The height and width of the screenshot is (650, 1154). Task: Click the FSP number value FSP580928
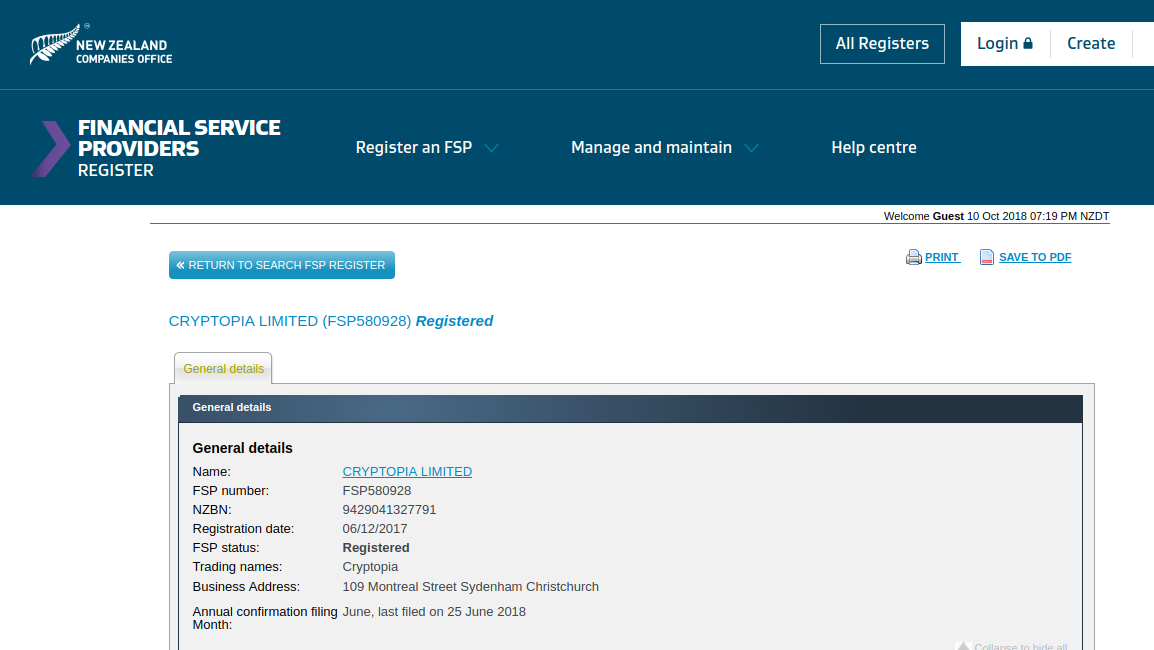(377, 491)
